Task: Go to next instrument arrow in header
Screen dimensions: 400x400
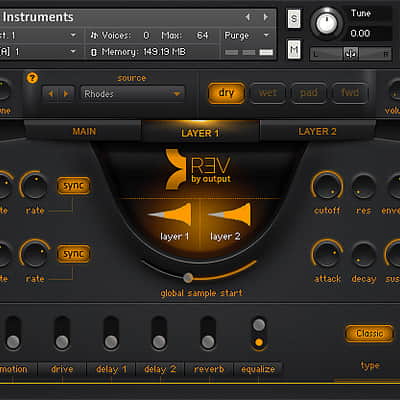Action: [x=266, y=17]
